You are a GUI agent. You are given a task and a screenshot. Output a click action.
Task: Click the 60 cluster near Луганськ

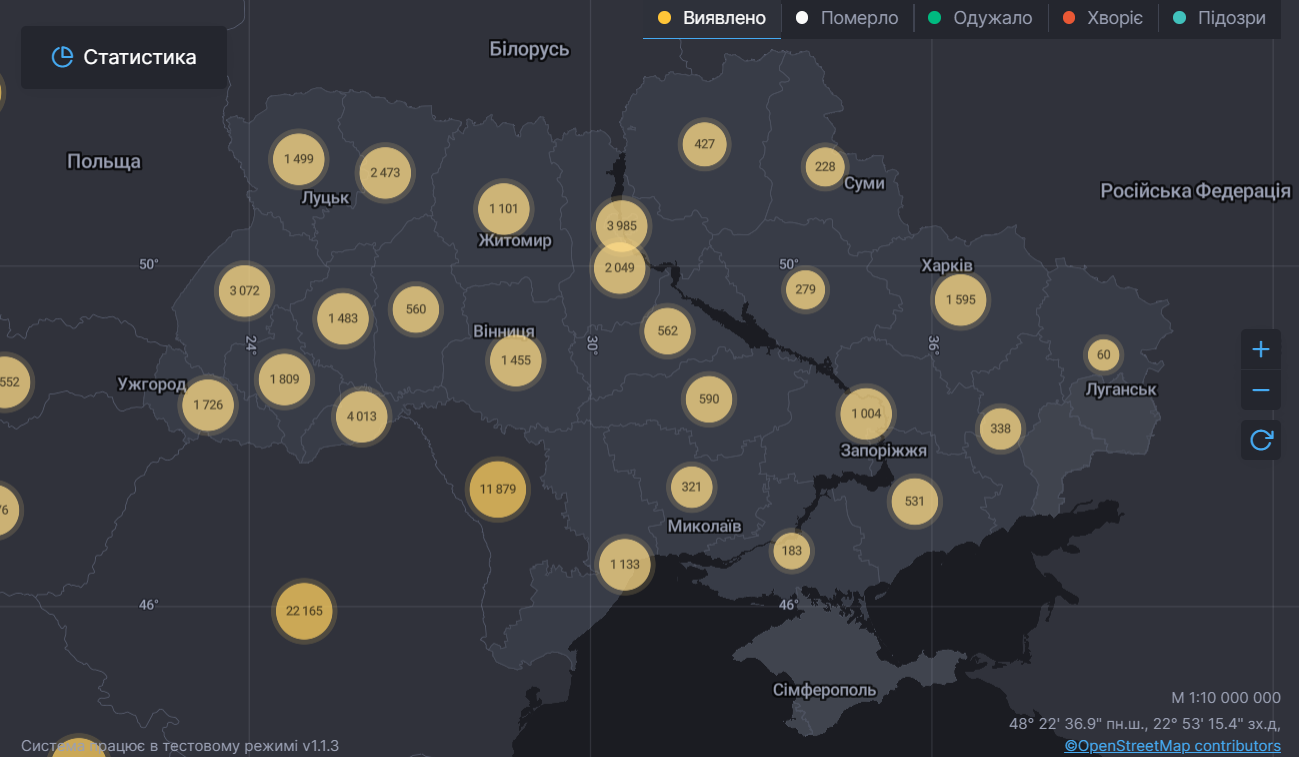[1104, 354]
